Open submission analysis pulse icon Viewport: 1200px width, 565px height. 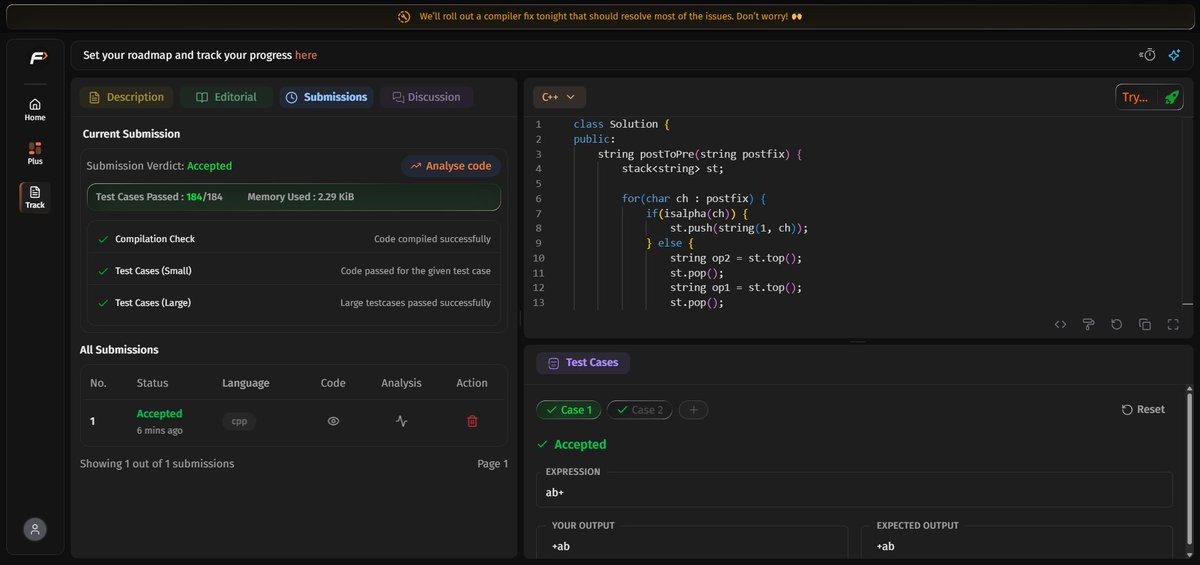coord(401,421)
